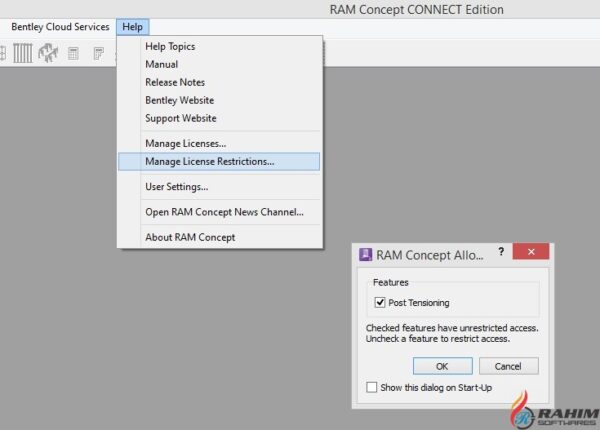Open User Settings from Help menu
Image resolution: width=600 pixels, height=430 pixels.
[x=176, y=186]
